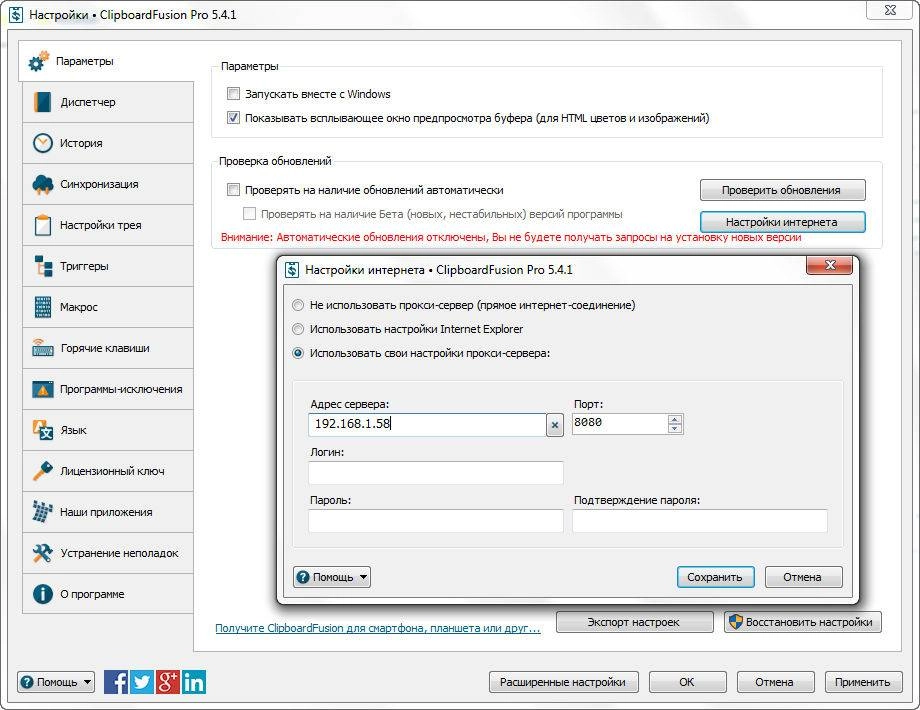The height and width of the screenshot is (710, 920).
Task: Click Восстановить настройки button
Action: (803, 622)
